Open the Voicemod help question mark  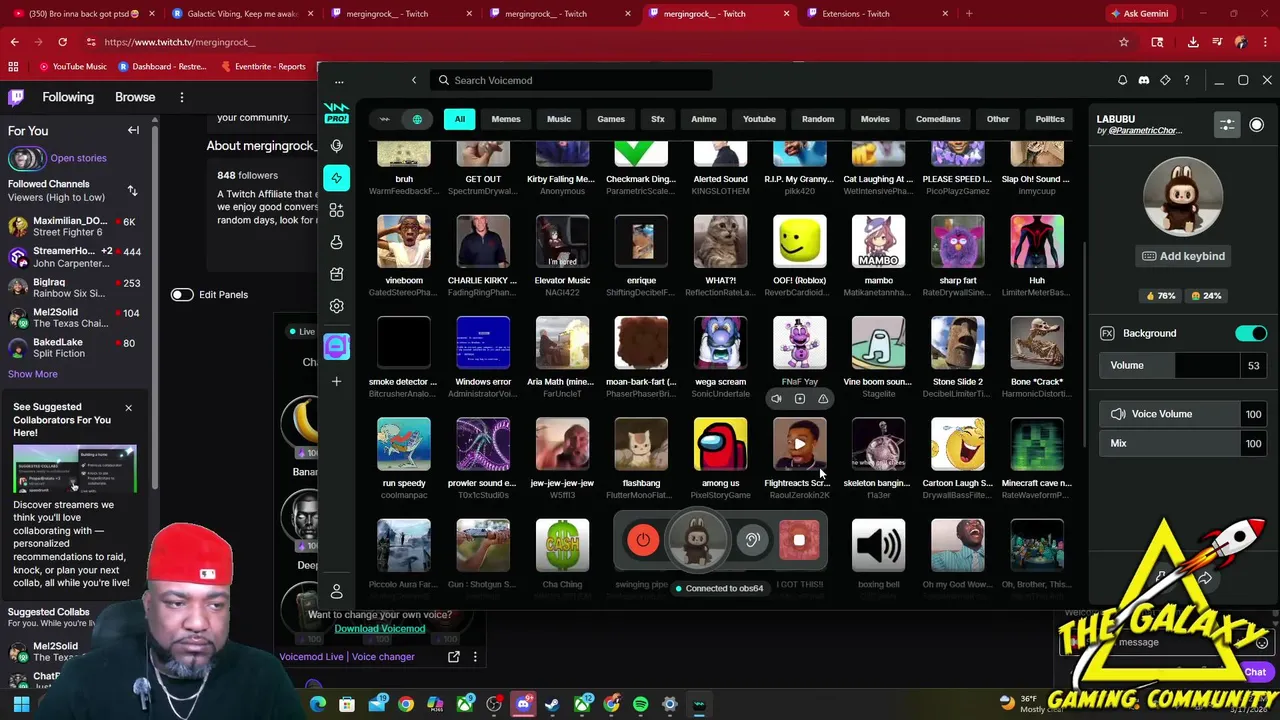point(1187,80)
